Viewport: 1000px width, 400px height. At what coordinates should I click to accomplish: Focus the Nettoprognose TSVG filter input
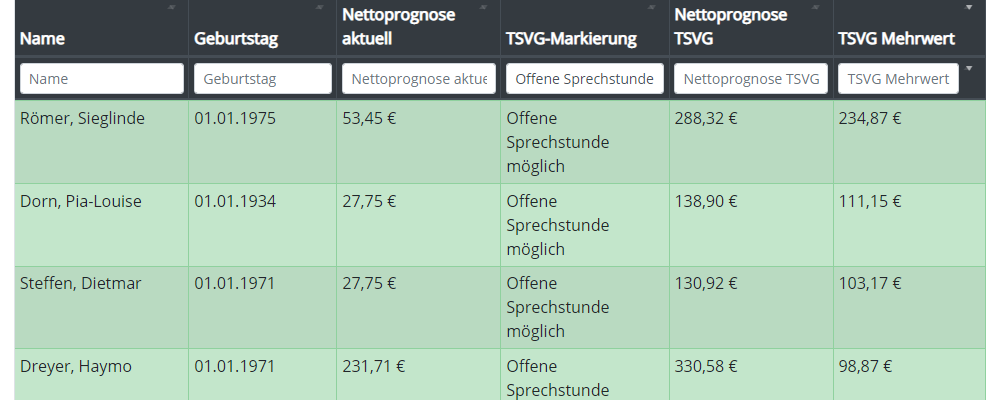coord(751,79)
